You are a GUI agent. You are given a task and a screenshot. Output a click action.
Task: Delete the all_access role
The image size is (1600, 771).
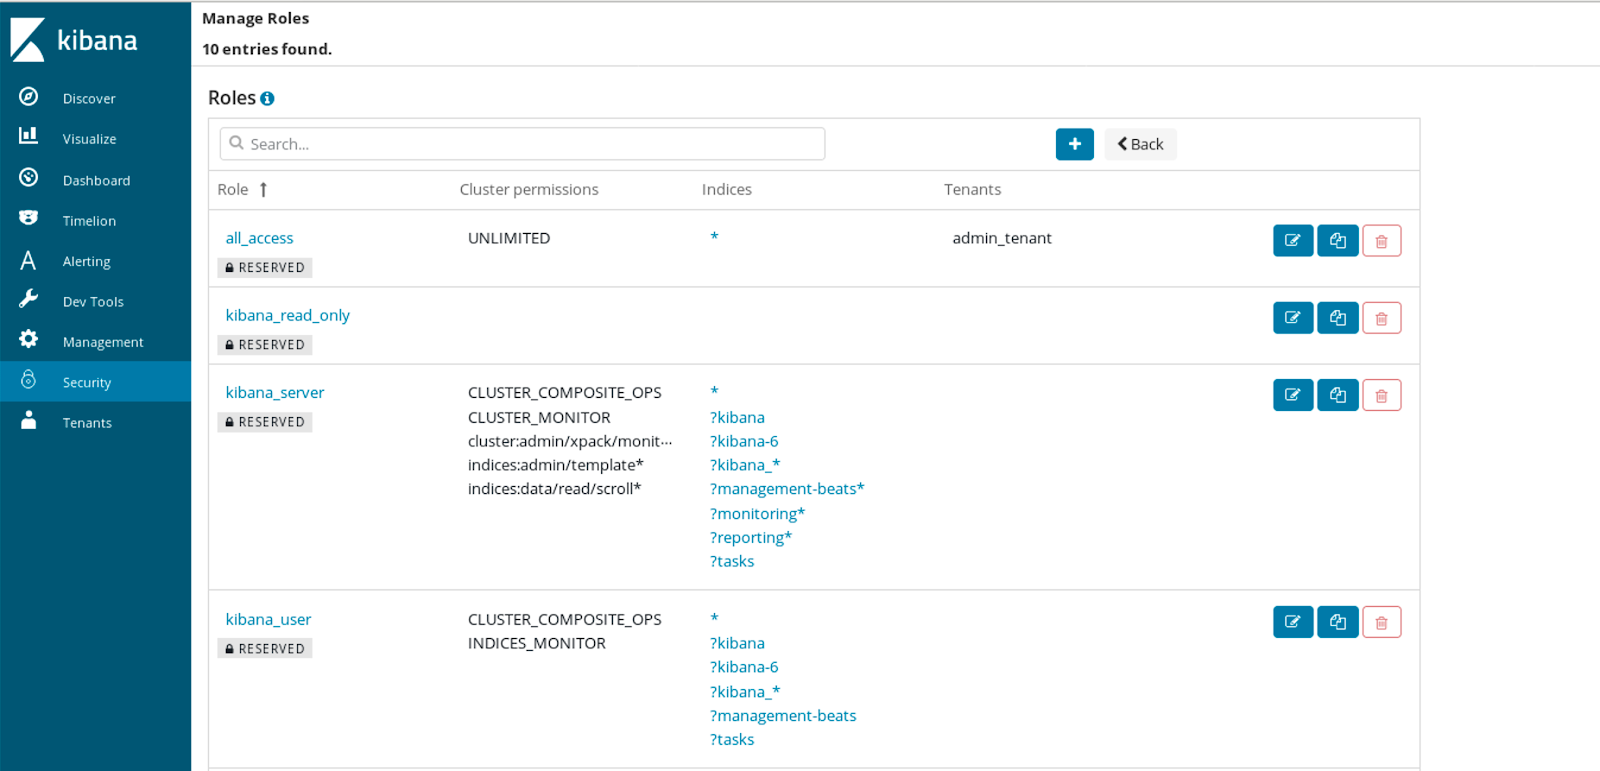(1382, 241)
